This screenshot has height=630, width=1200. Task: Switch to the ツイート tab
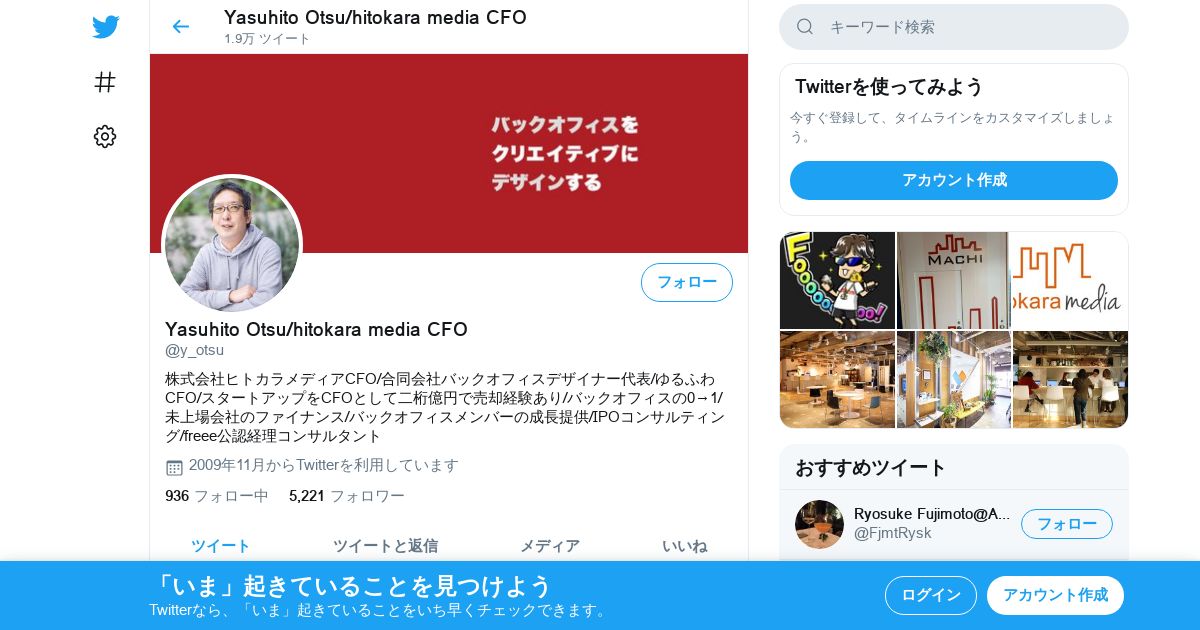point(221,546)
